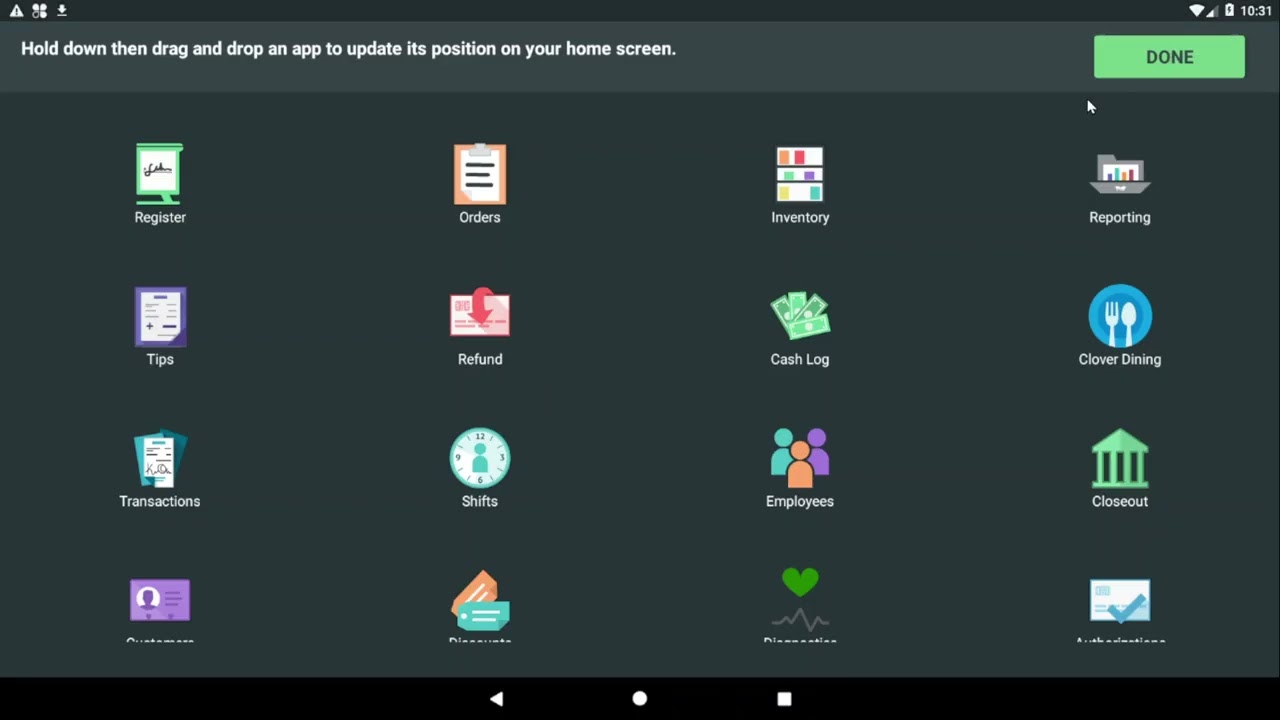Click the "Transactions" label text
Viewport: 1280px width, 720px height.
coord(160,501)
